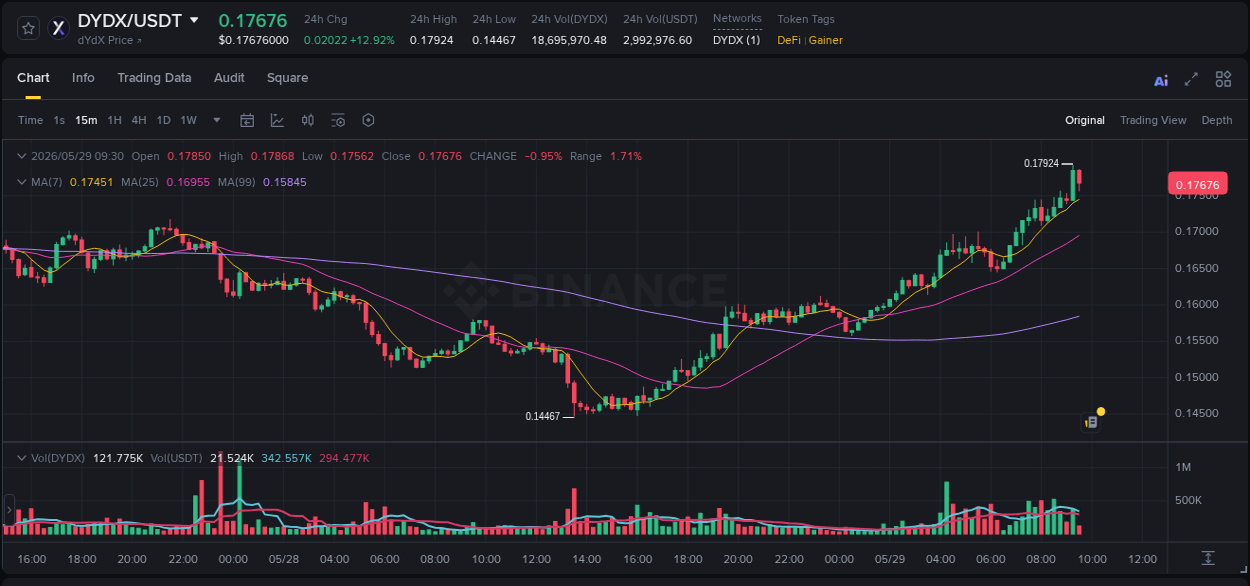The image size is (1250, 586).
Task: Click the 05/29 date axis label
Action: [889, 559]
